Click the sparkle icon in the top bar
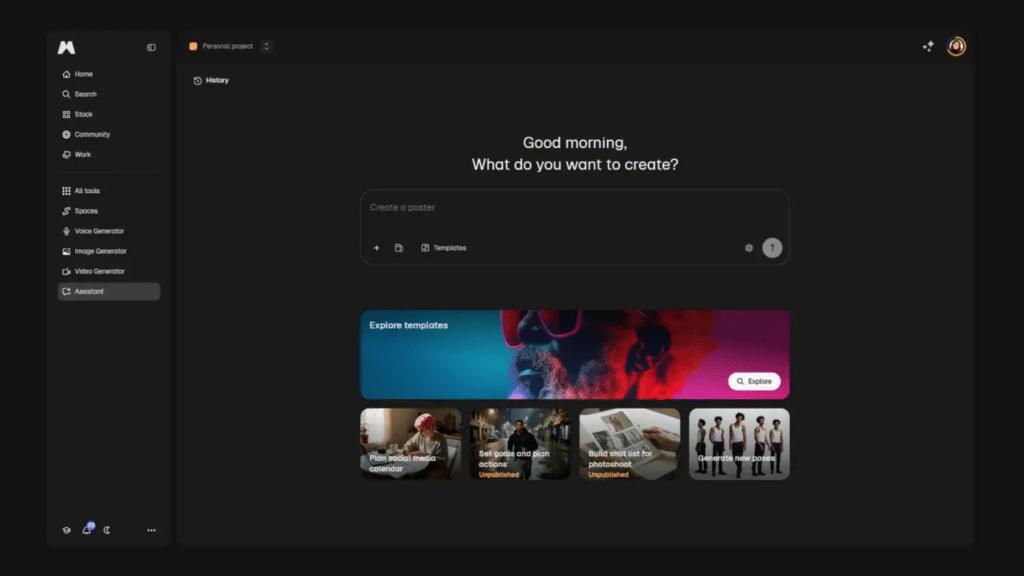This screenshot has width=1024, height=576. point(927,46)
